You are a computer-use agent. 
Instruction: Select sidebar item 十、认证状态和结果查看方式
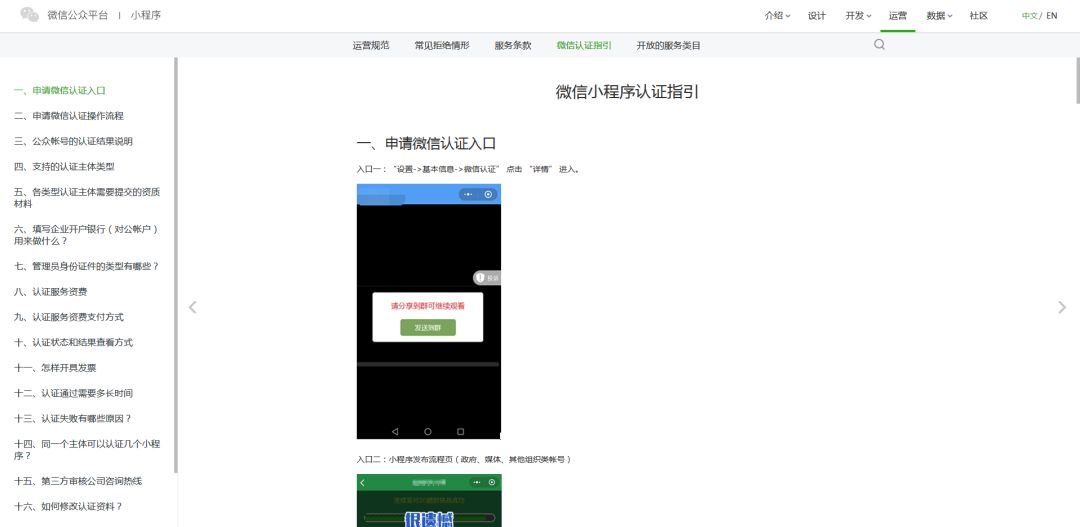[74, 342]
